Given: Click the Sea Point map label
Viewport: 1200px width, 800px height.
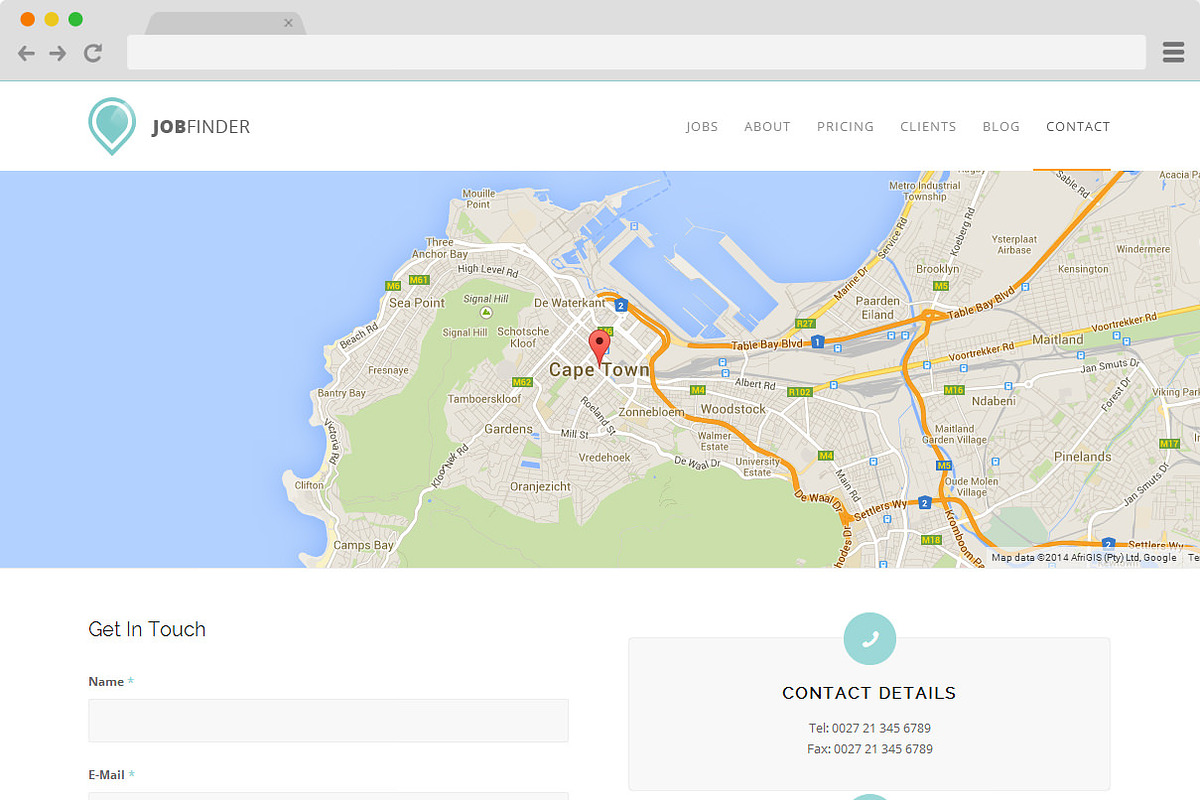Looking at the screenshot, I should 417,303.
